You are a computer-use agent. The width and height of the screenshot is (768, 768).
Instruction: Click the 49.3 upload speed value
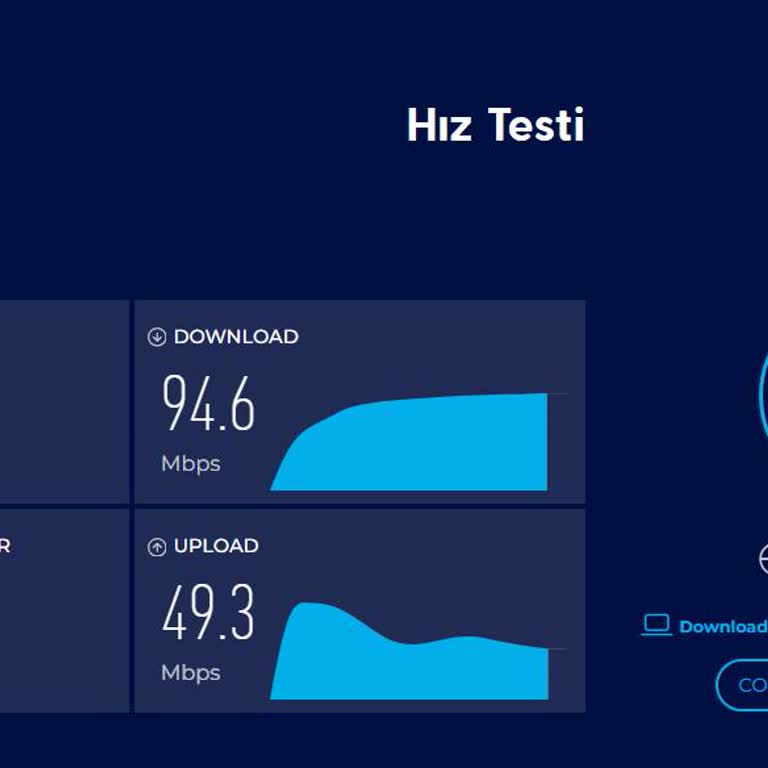coord(208,612)
